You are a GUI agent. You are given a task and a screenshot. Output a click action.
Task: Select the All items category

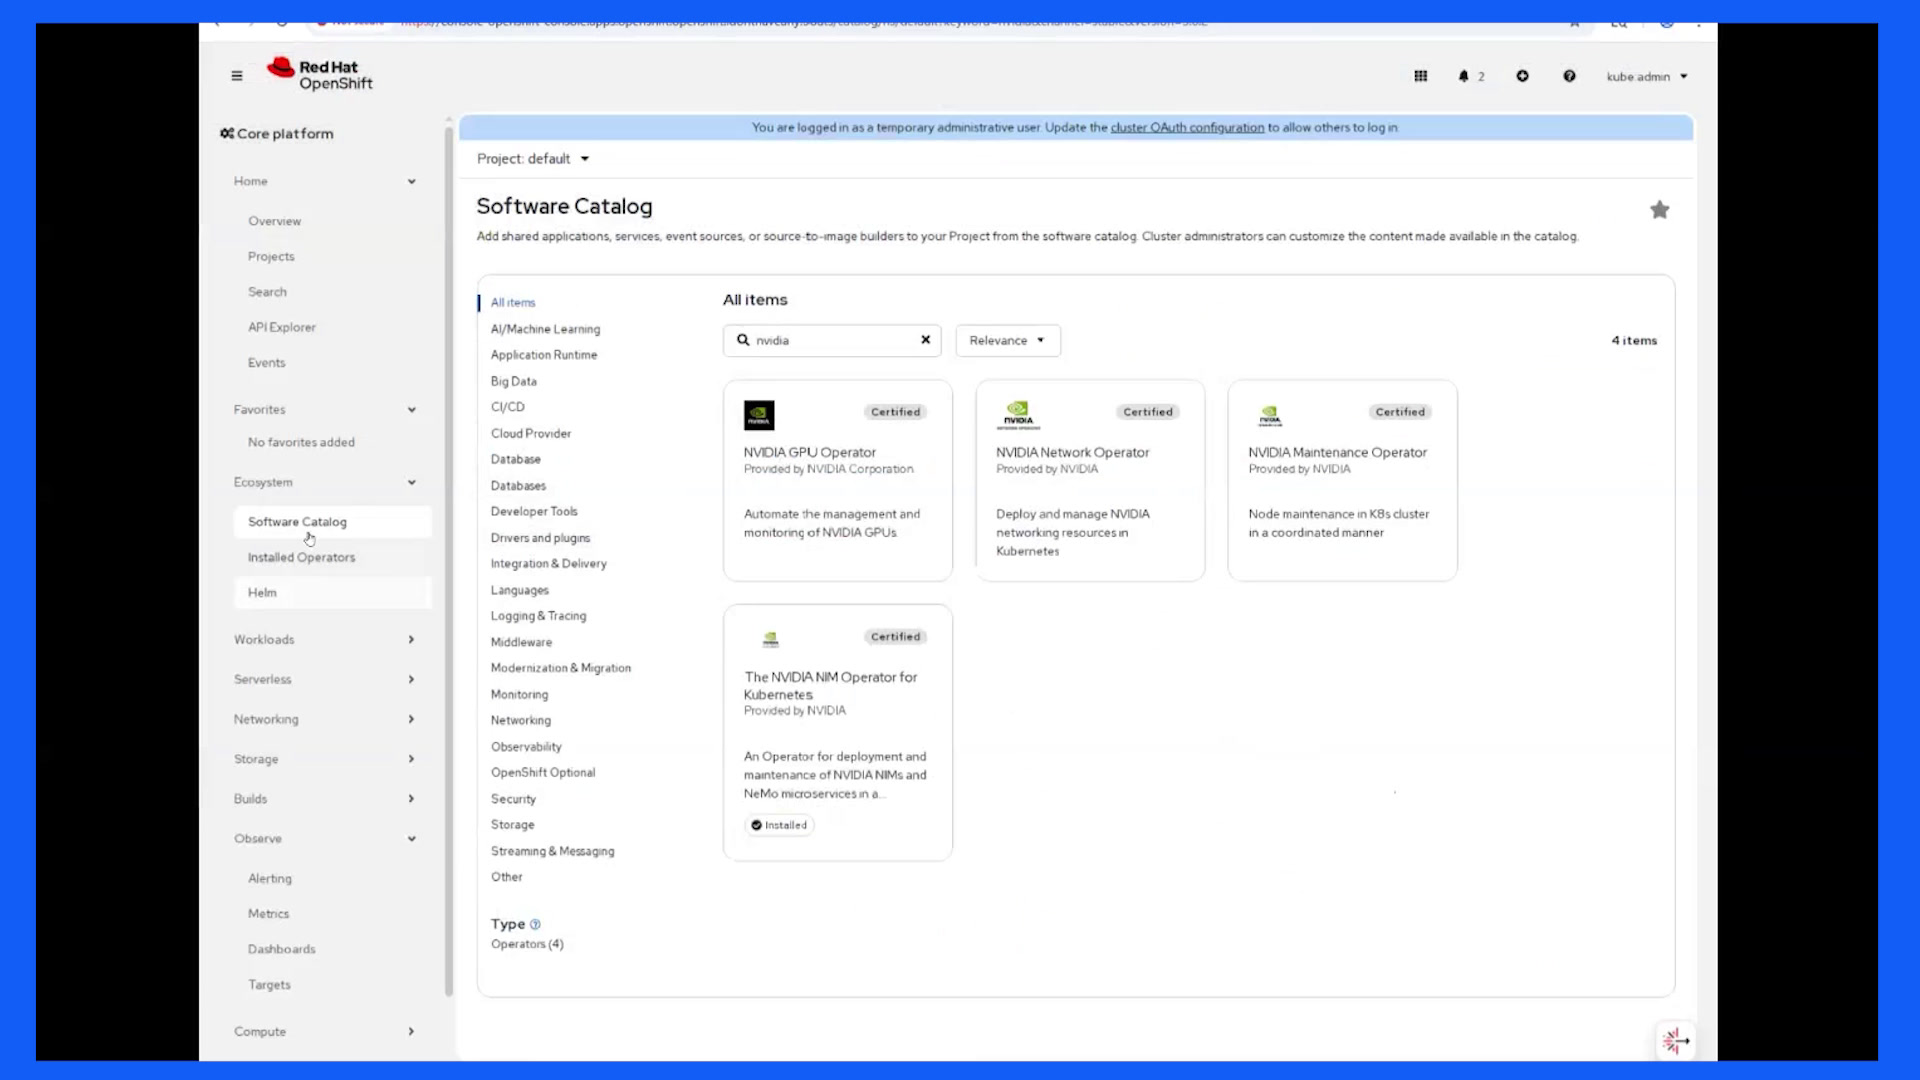pyautogui.click(x=513, y=302)
